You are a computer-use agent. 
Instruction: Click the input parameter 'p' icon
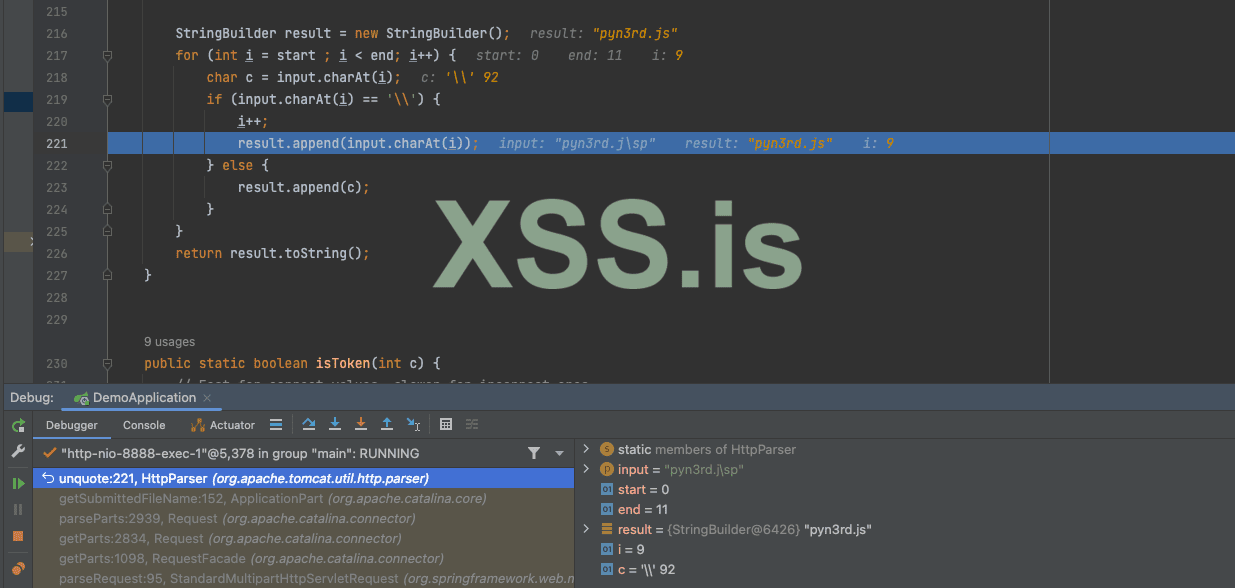[606, 469]
